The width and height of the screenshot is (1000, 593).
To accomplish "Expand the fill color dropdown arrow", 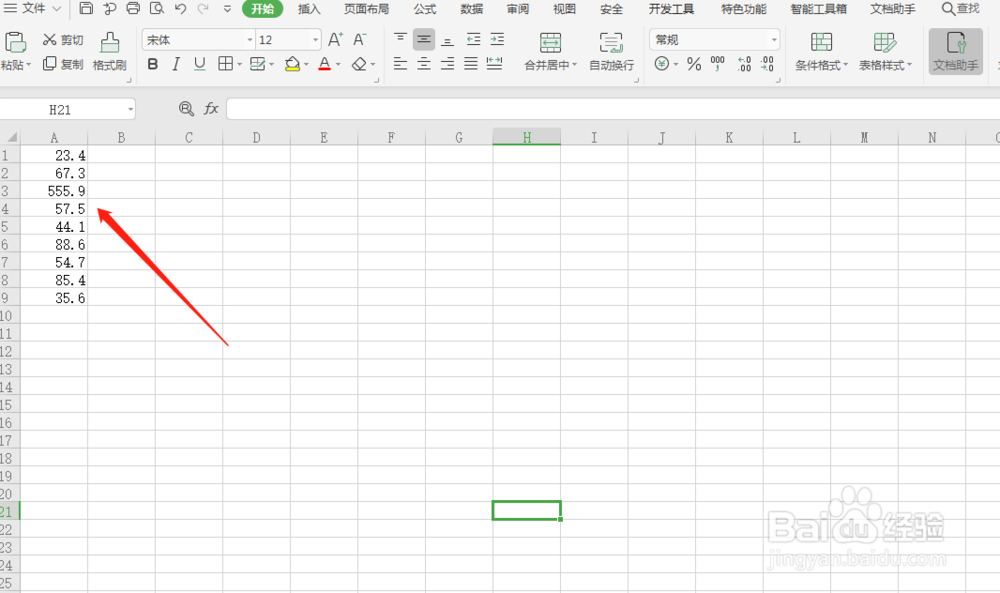I will (x=306, y=64).
